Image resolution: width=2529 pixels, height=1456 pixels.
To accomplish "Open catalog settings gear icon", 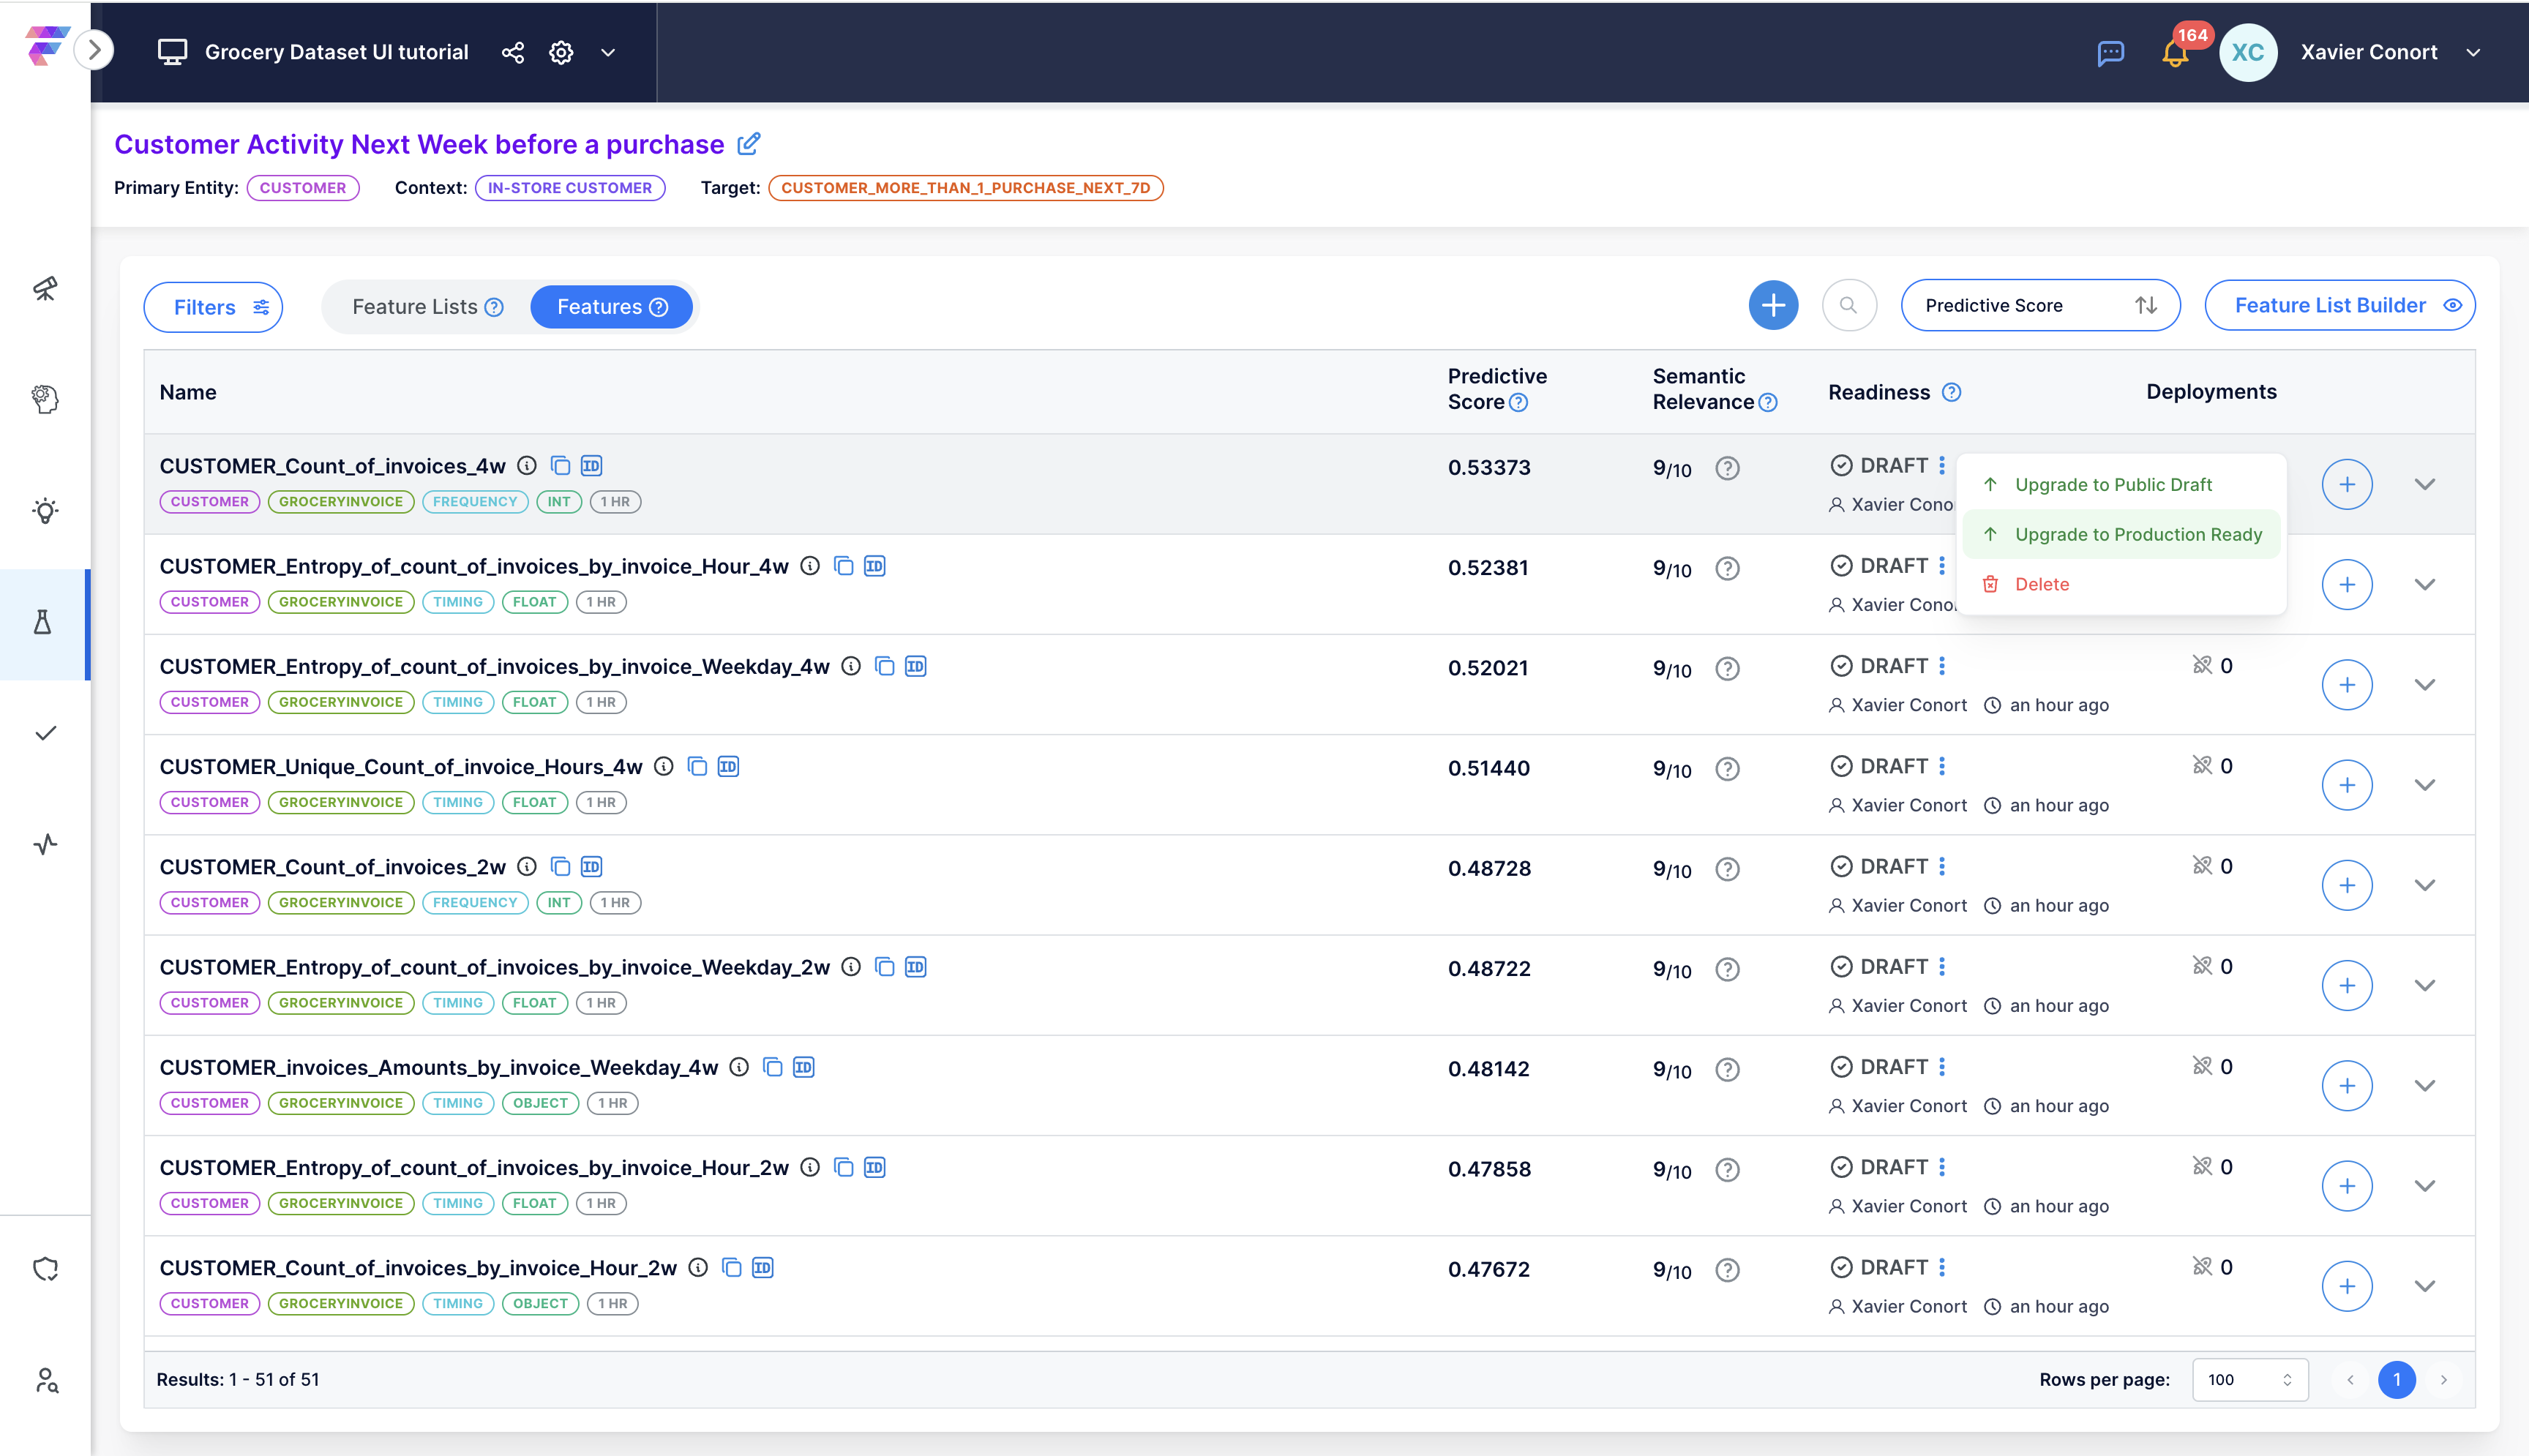I will pyautogui.click(x=561, y=53).
